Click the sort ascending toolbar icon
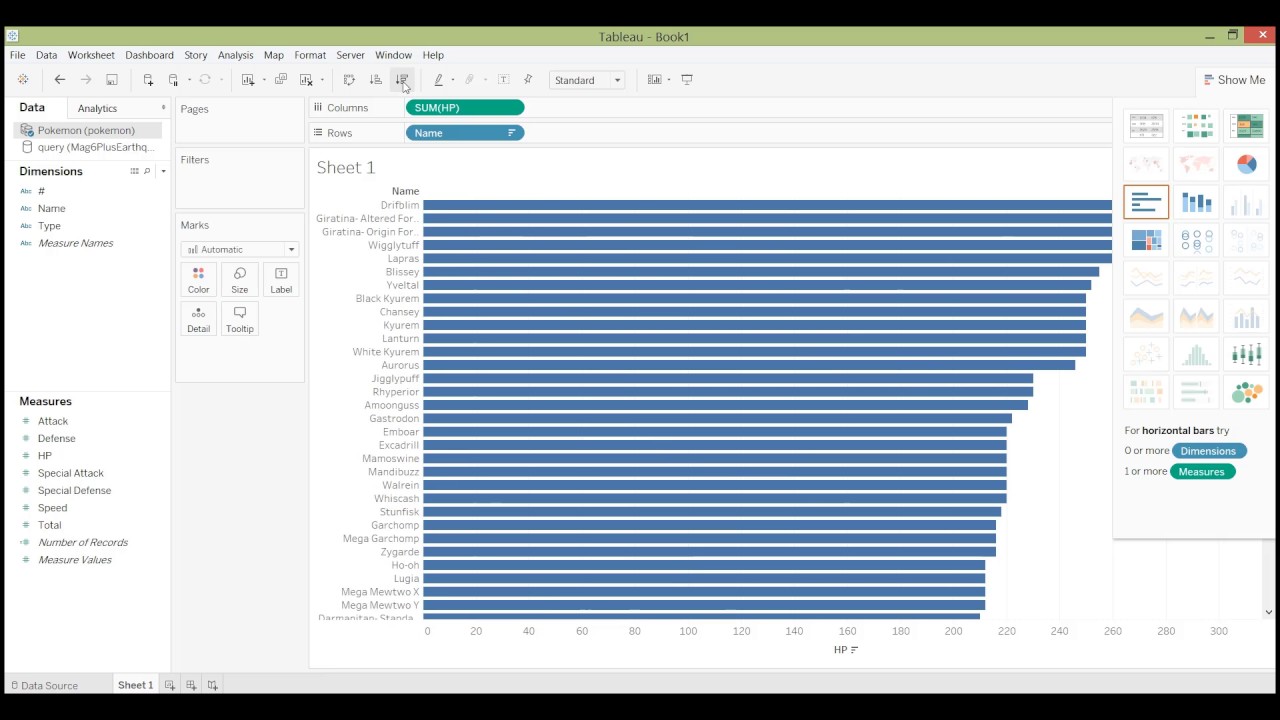1280x720 pixels. click(376, 80)
